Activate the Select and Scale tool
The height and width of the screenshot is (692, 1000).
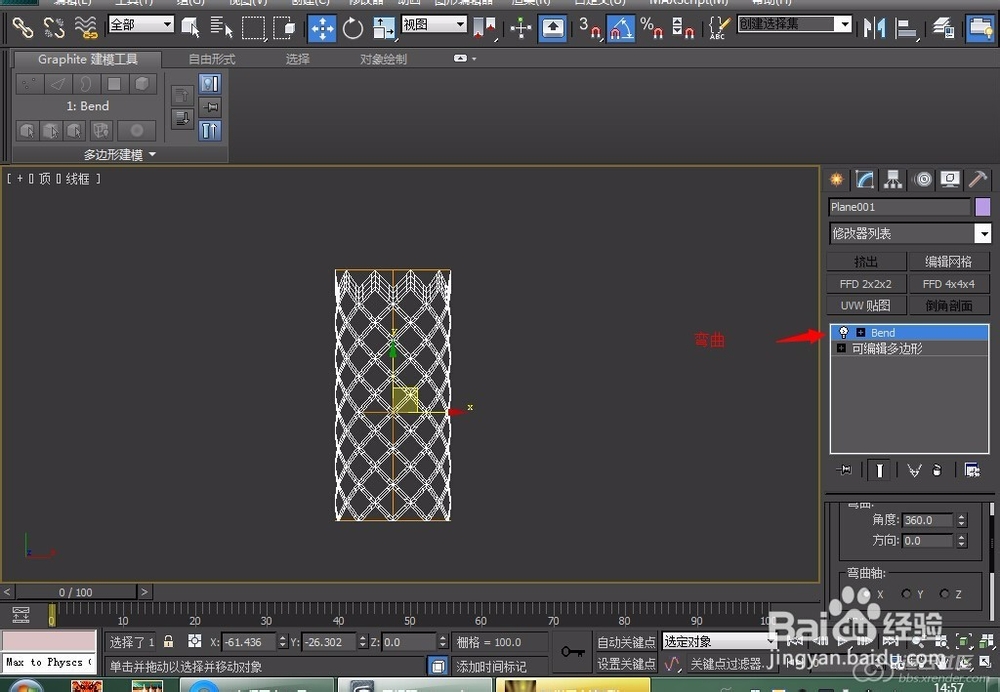point(383,28)
